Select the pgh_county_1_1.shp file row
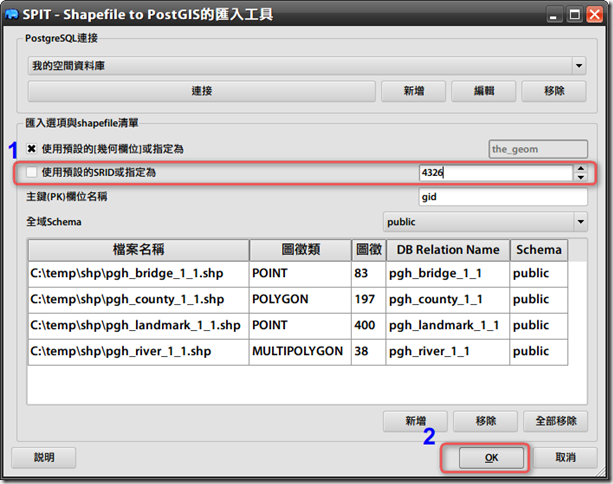613x484 pixels. [x=138, y=299]
